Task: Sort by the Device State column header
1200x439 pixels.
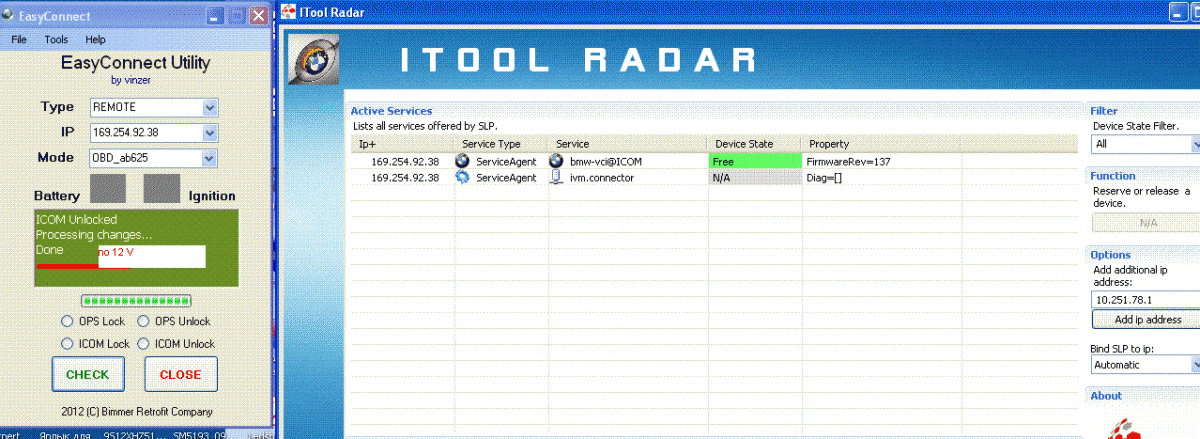Action: (755, 144)
